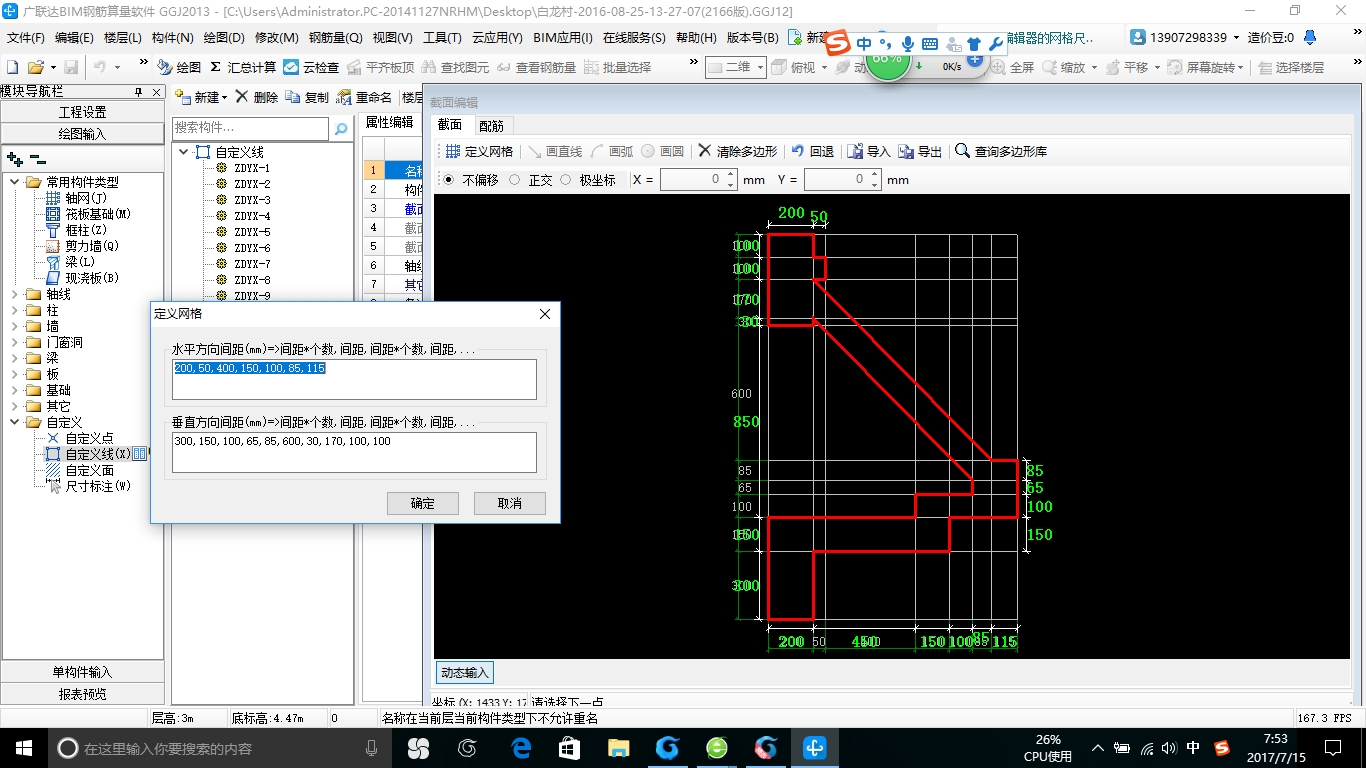
Task: Click the collapse-all minus icon in navigator
Action: [38, 158]
